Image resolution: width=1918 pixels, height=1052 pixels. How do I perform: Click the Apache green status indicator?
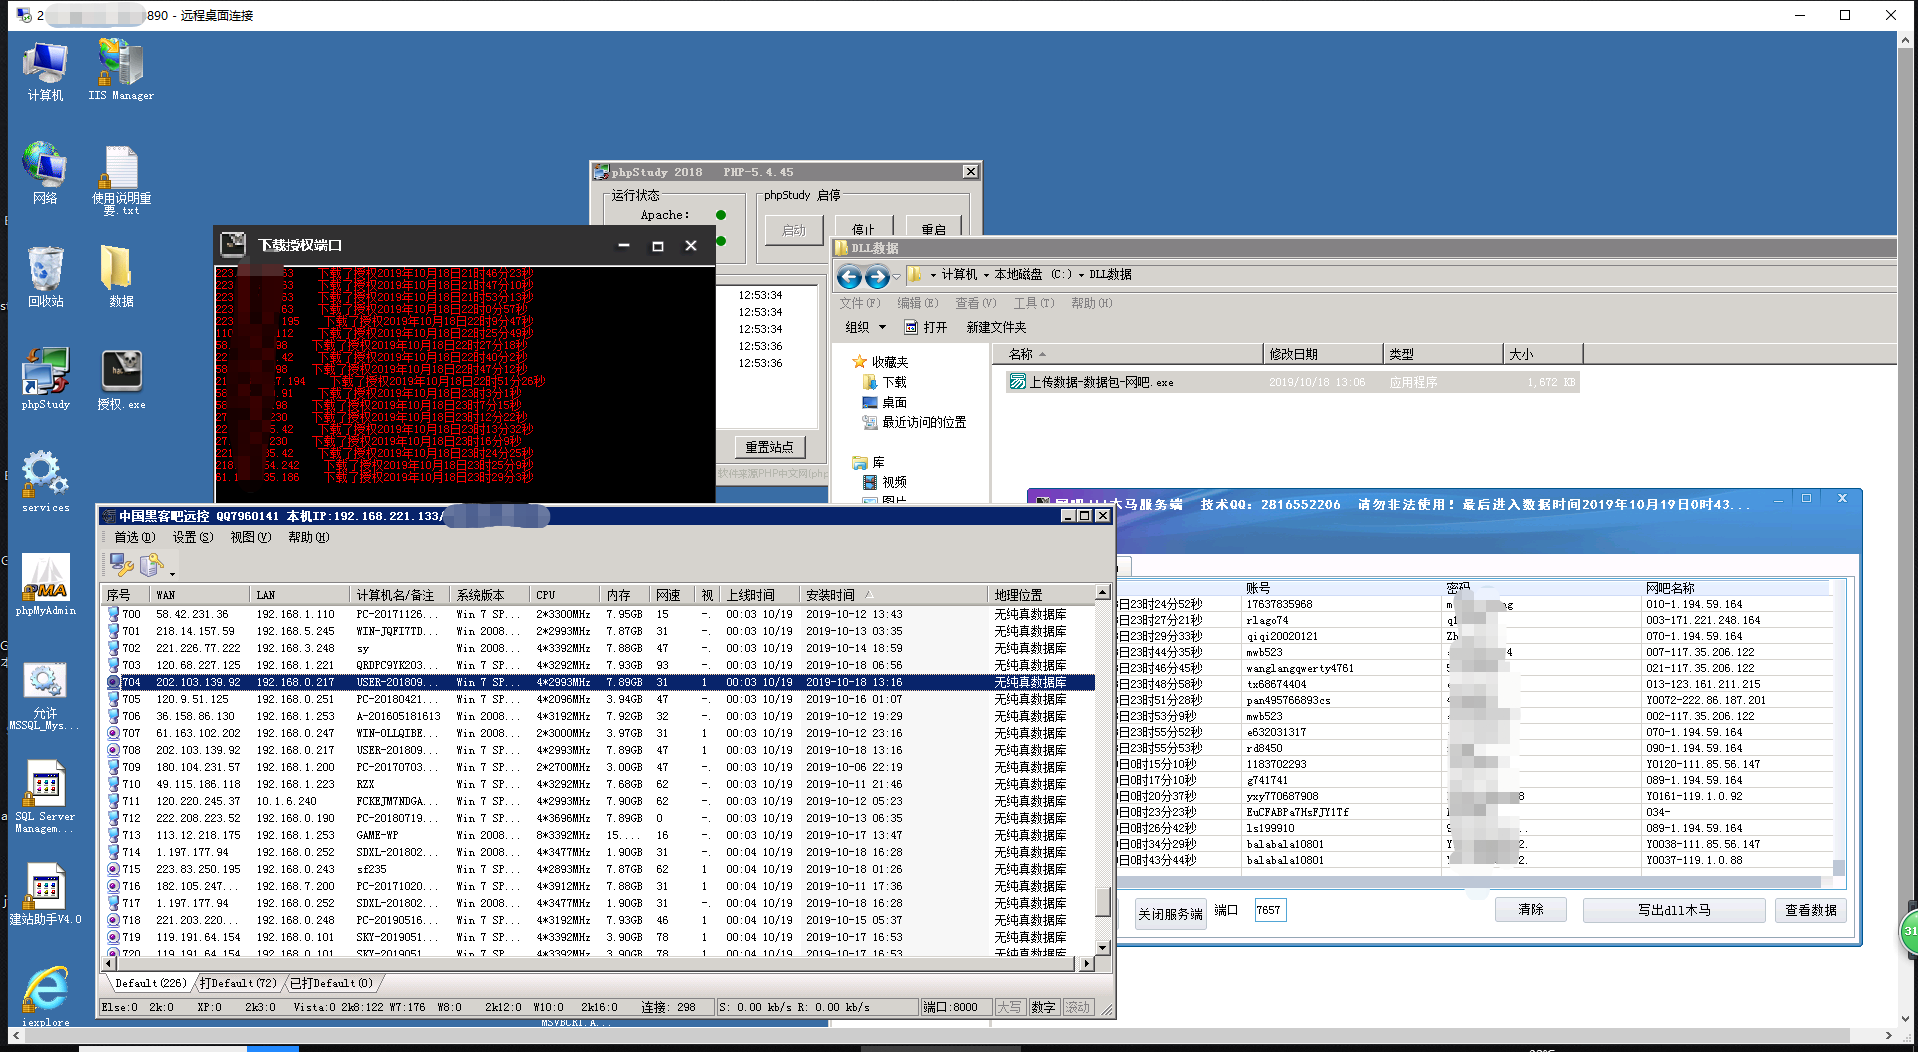click(721, 215)
